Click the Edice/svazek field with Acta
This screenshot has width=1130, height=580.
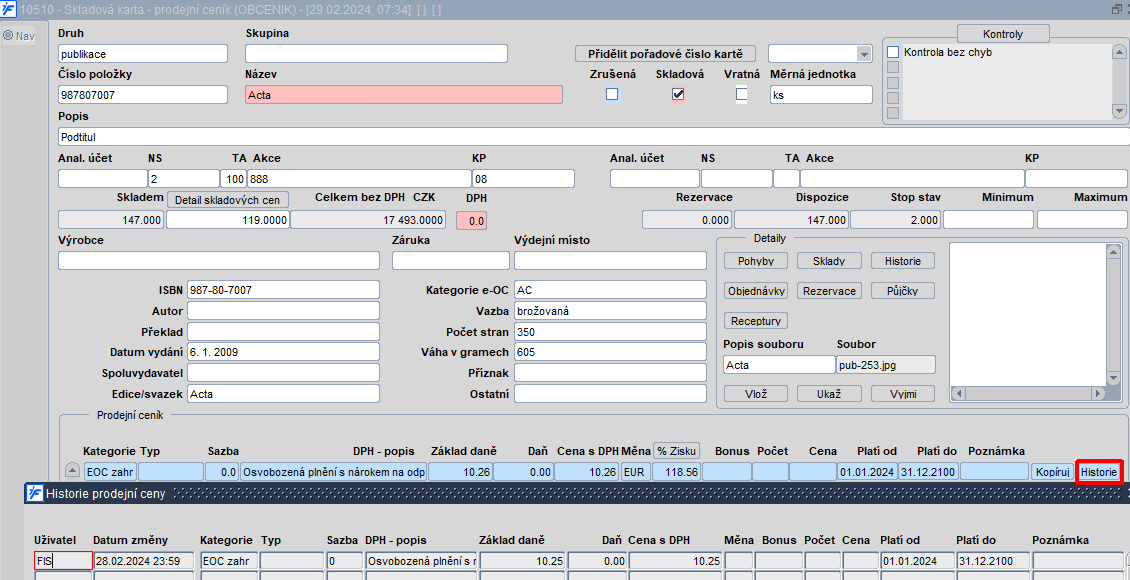[283, 394]
